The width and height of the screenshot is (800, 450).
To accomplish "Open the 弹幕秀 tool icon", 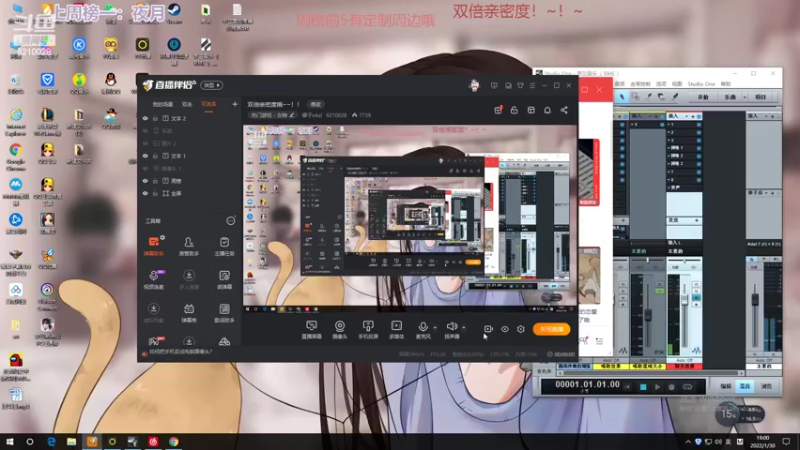I will [x=189, y=312].
